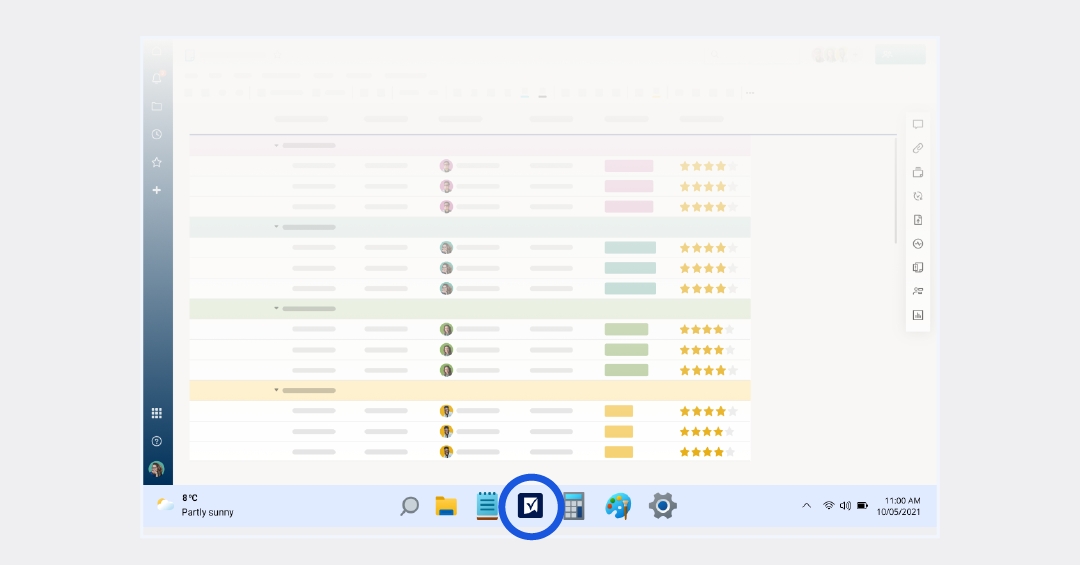The image size is (1080, 565).
Task: Open Conversations speech bubble in right panel
Action: [918, 124]
